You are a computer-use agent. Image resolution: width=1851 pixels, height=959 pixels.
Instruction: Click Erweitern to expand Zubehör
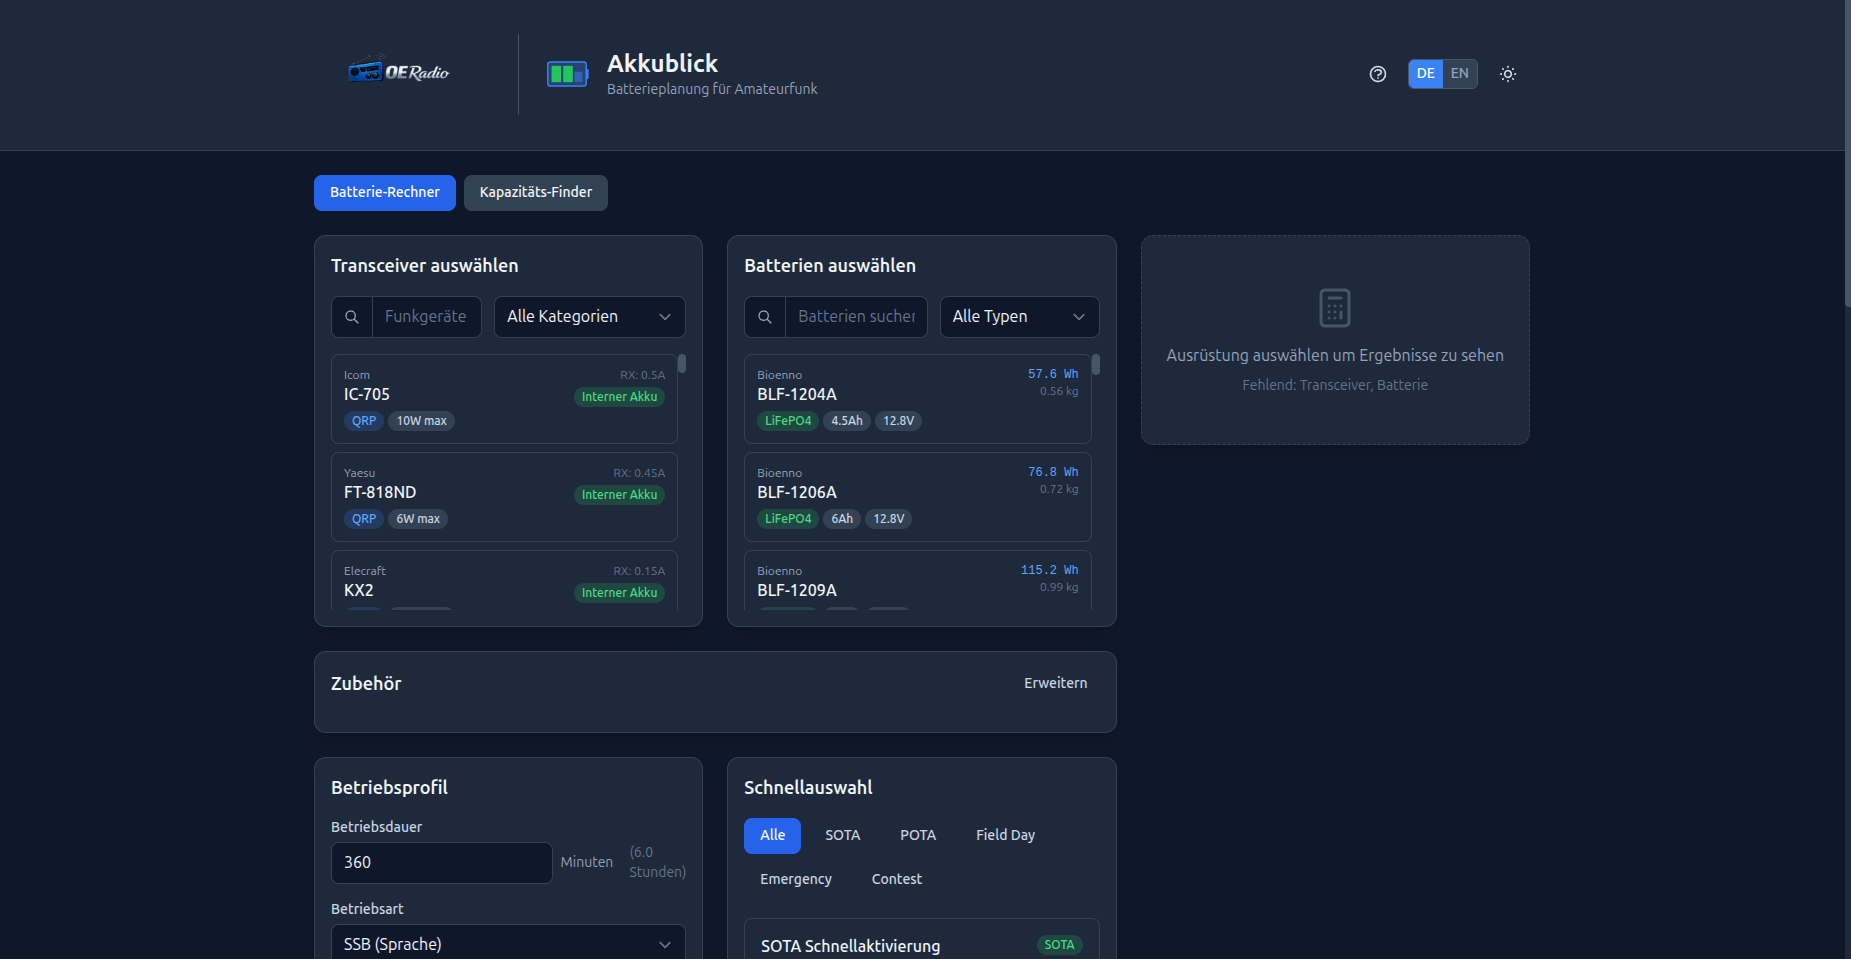[1054, 683]
